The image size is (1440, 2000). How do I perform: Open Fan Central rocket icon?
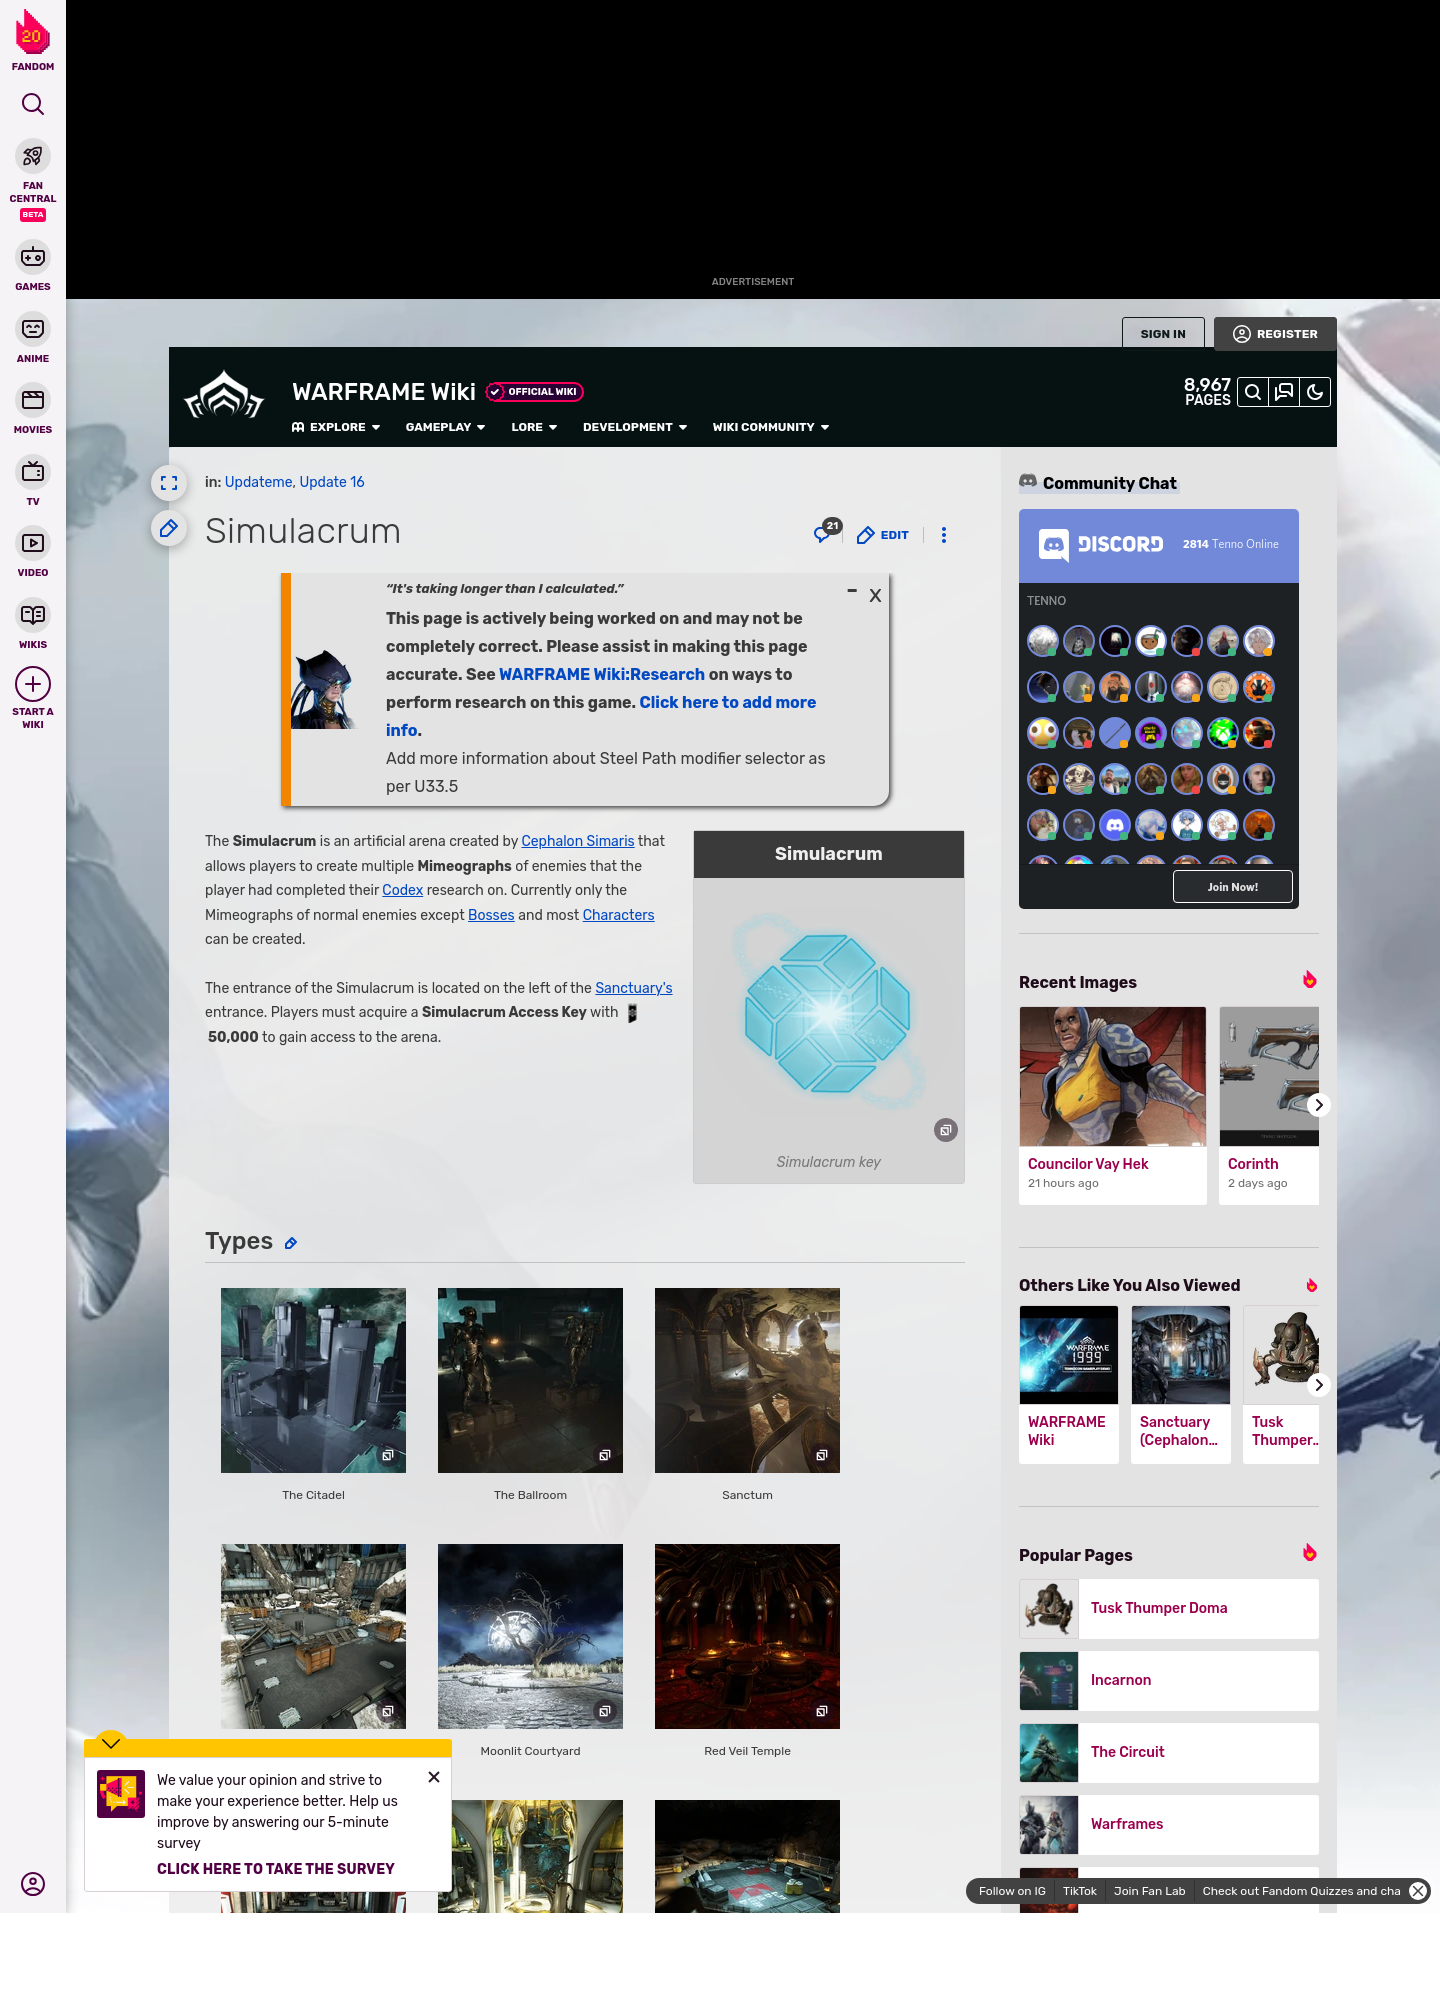[x=33, y=157]
